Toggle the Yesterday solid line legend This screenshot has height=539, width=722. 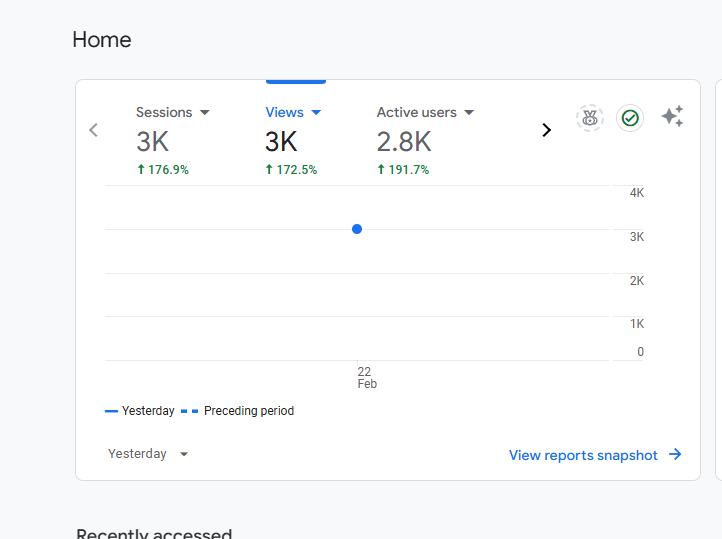pos(140,411)
